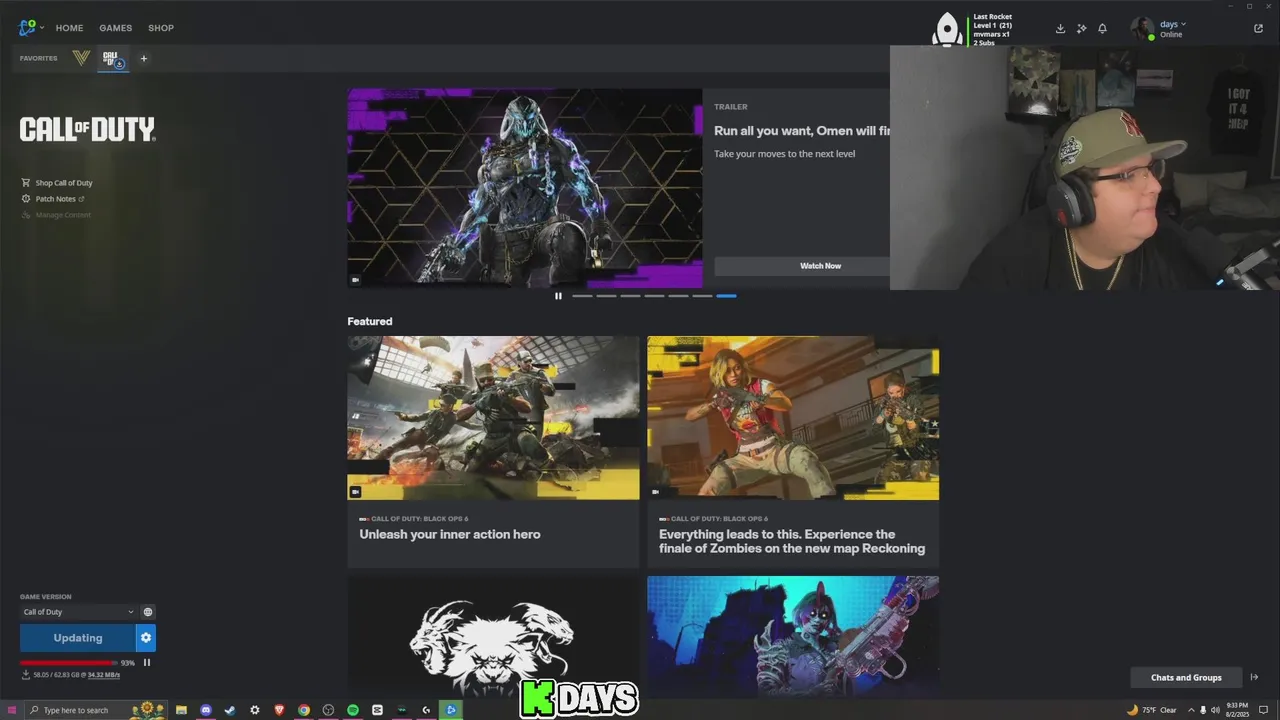Jump to the active last carousel indicator
The image size is (1280, 720).
pyautogui.click(x=726, y=296)
